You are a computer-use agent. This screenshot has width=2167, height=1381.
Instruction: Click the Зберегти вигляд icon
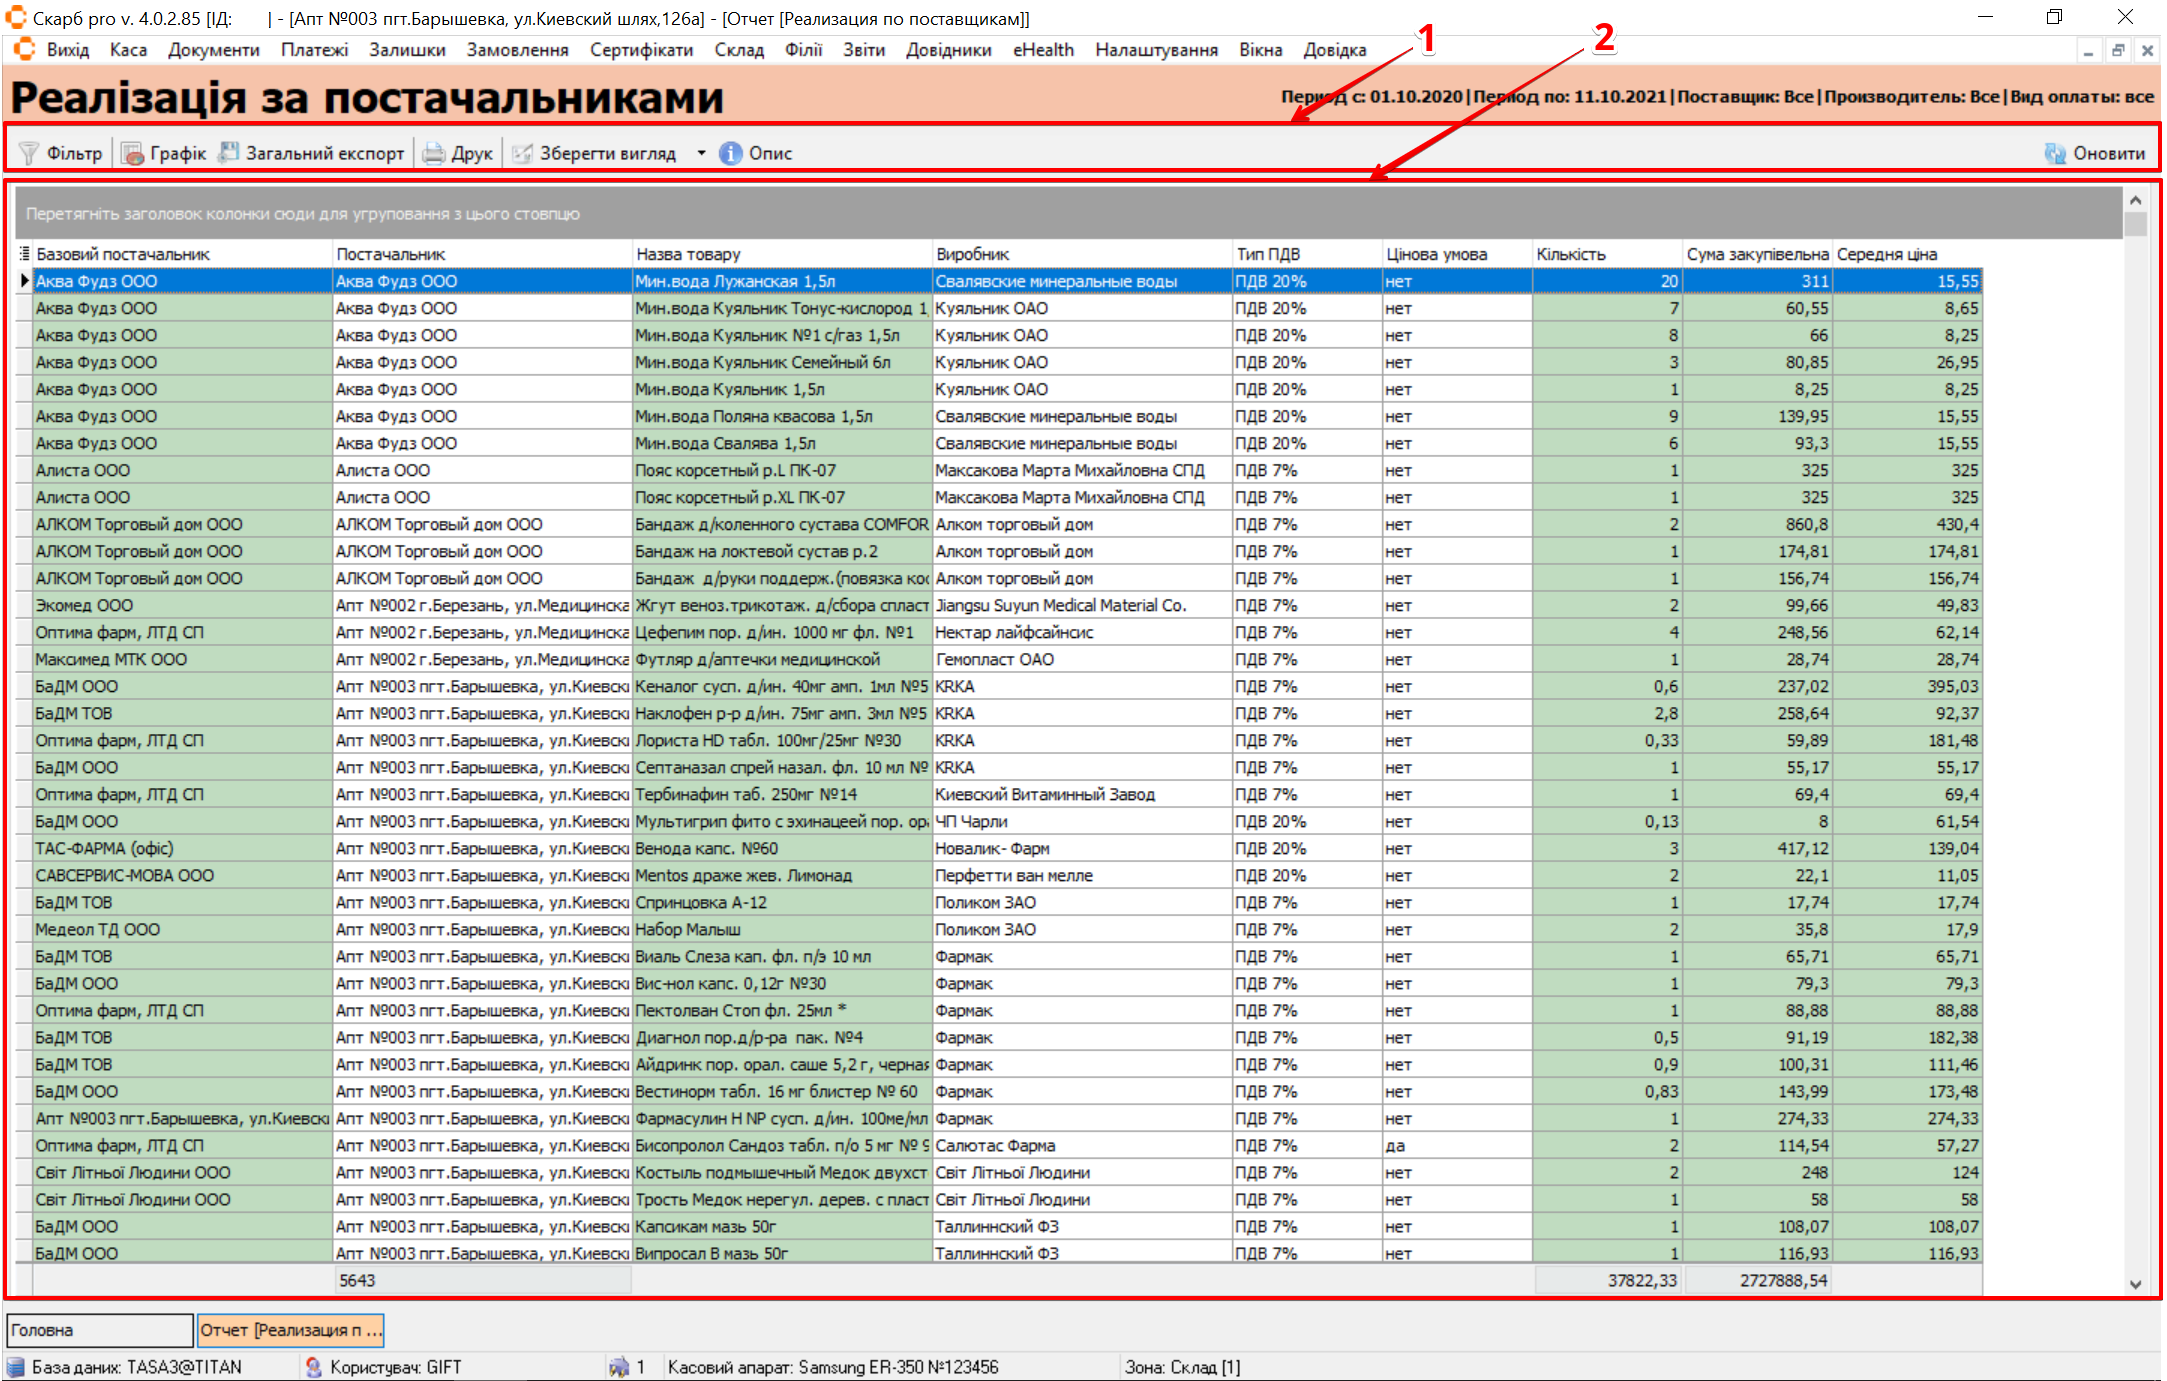tap(522, 153)
